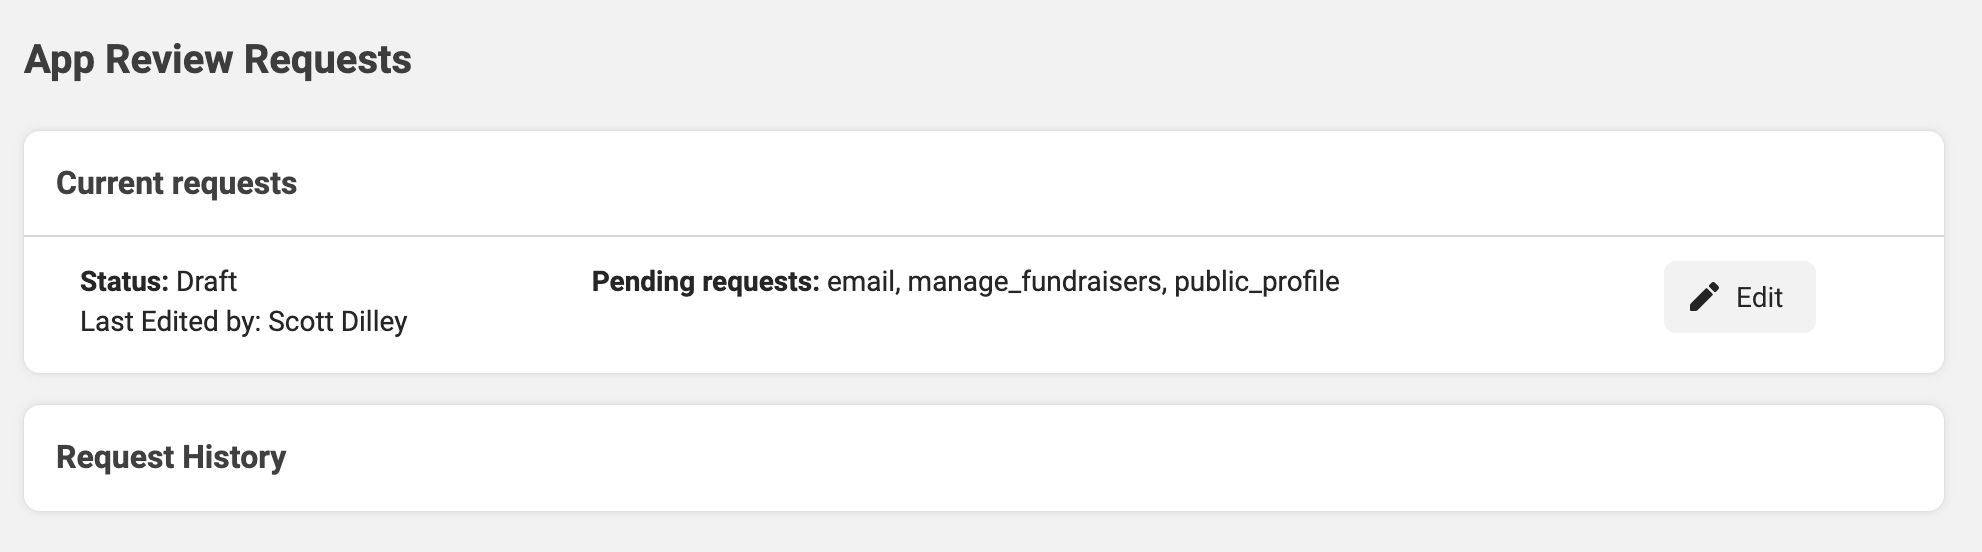Click the public_profile permission text
This screenshot has width=1982, height=552.
coord(1256,282)
